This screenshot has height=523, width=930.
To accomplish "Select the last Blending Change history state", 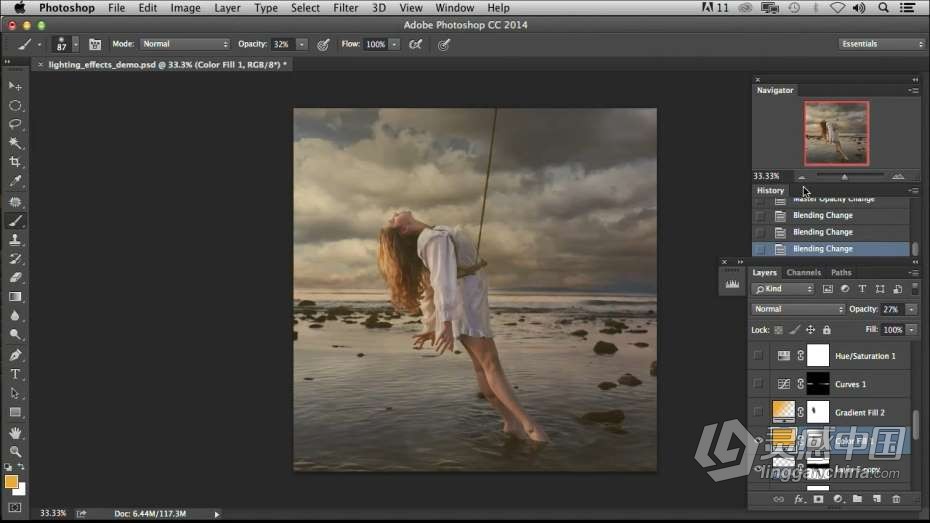I will point(831,249).
